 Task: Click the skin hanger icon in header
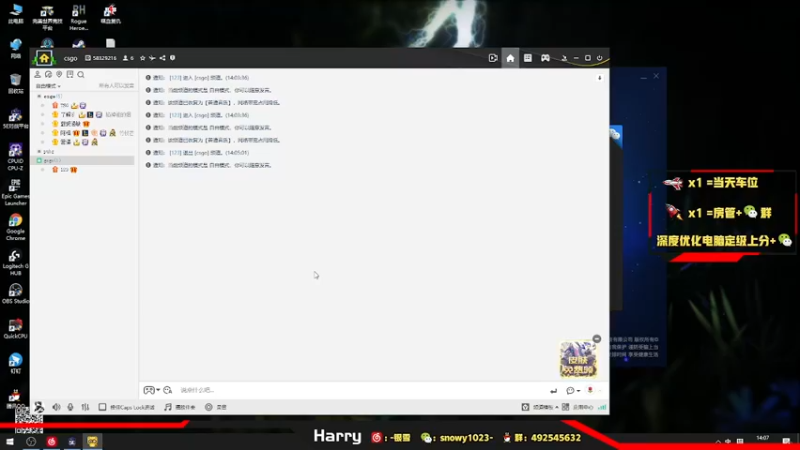pos(564,58)
